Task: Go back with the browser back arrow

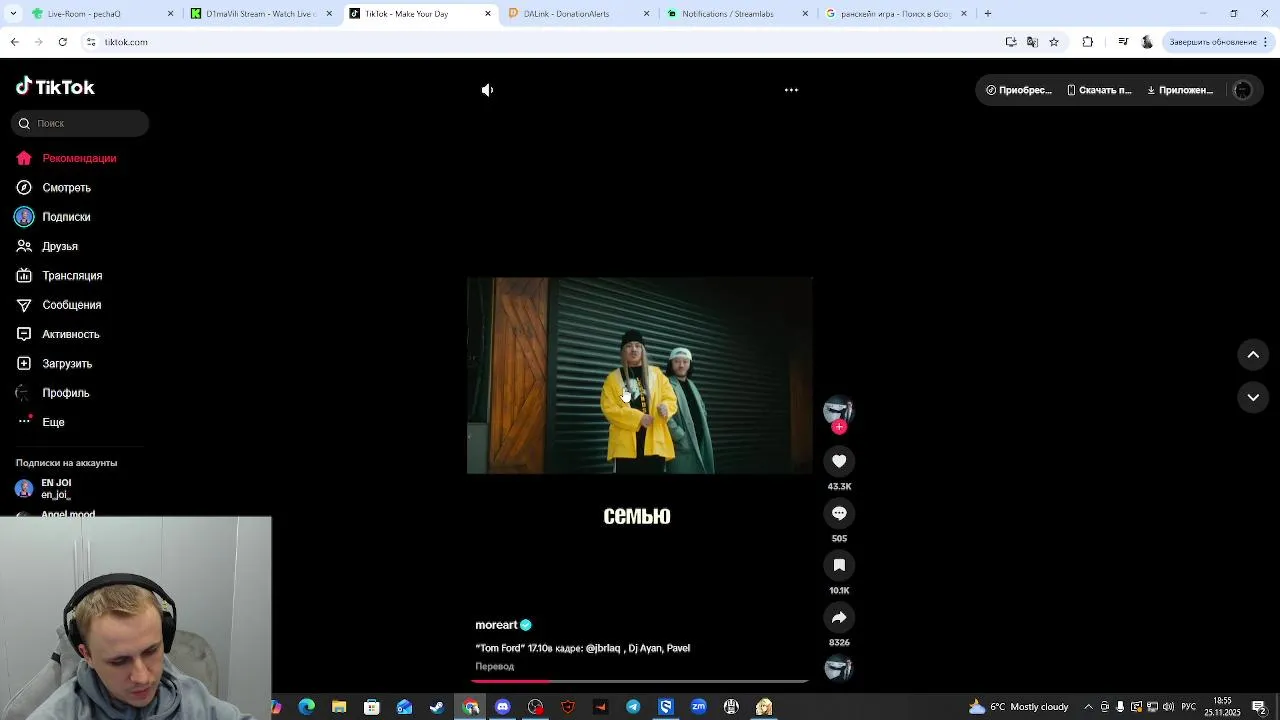Action: tap(14, 42)
